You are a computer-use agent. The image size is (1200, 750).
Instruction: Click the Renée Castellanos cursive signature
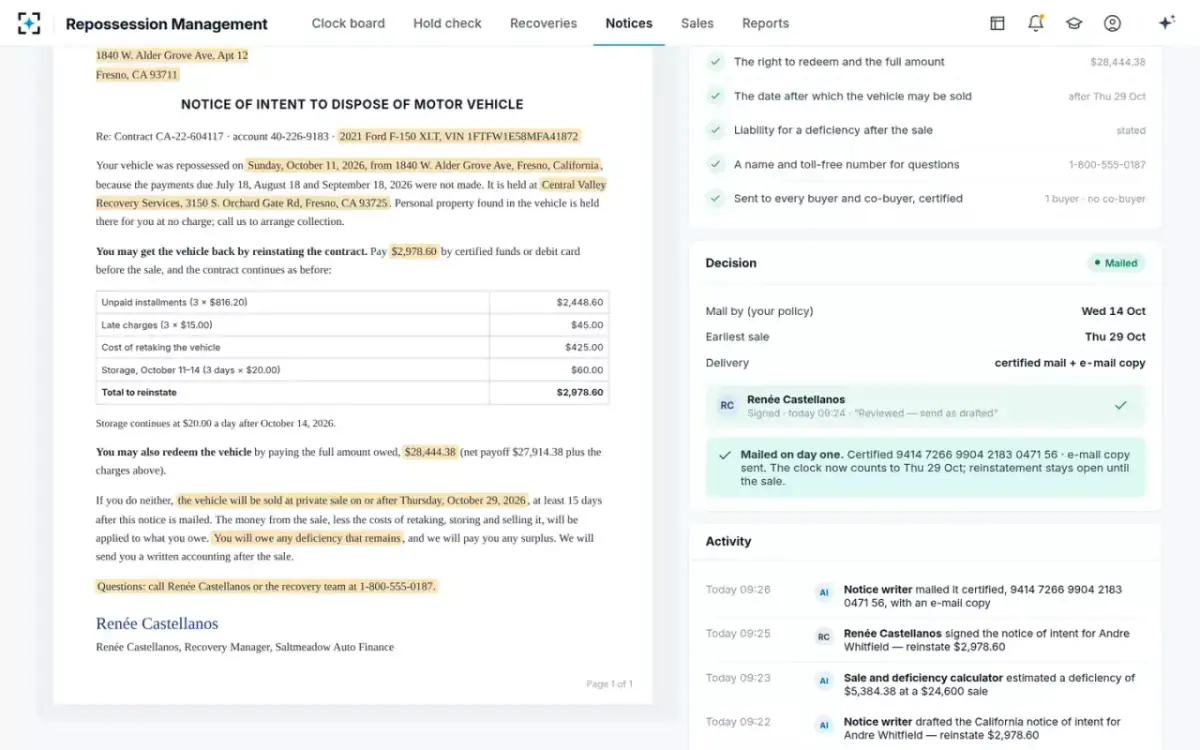[x=157, y=623]
